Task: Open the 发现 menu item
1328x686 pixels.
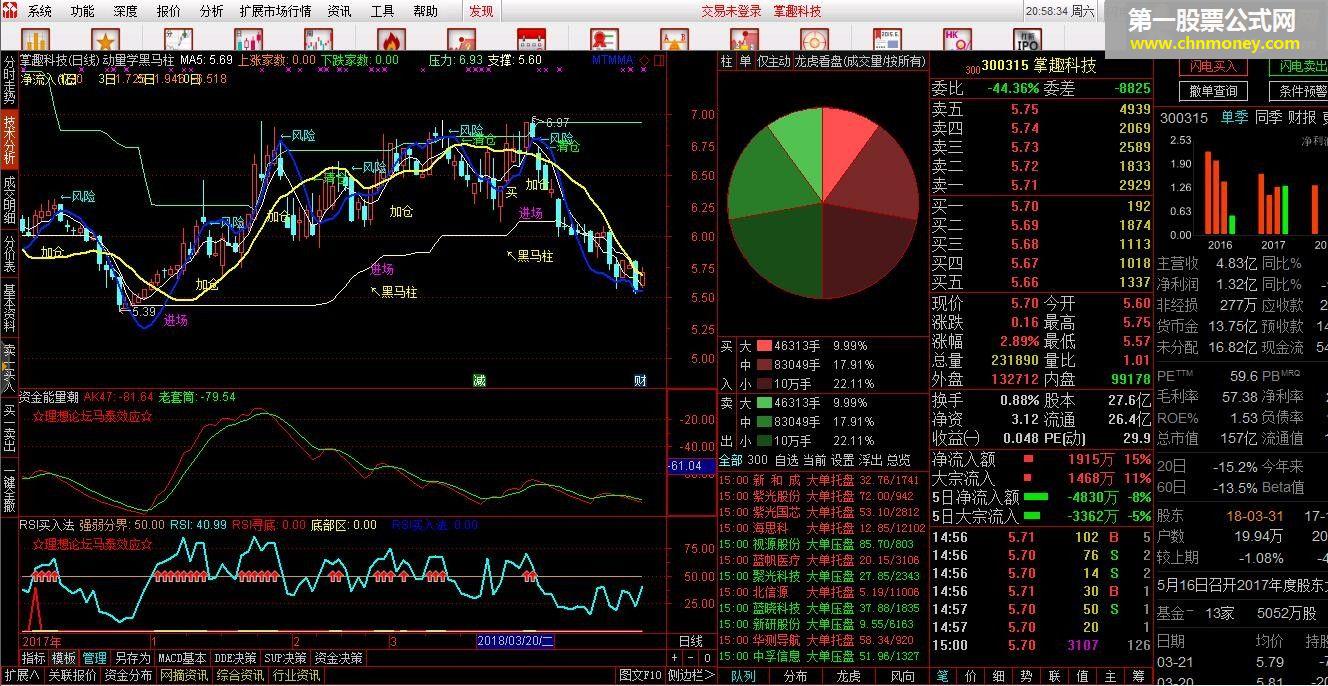Action: pos(481,11)
